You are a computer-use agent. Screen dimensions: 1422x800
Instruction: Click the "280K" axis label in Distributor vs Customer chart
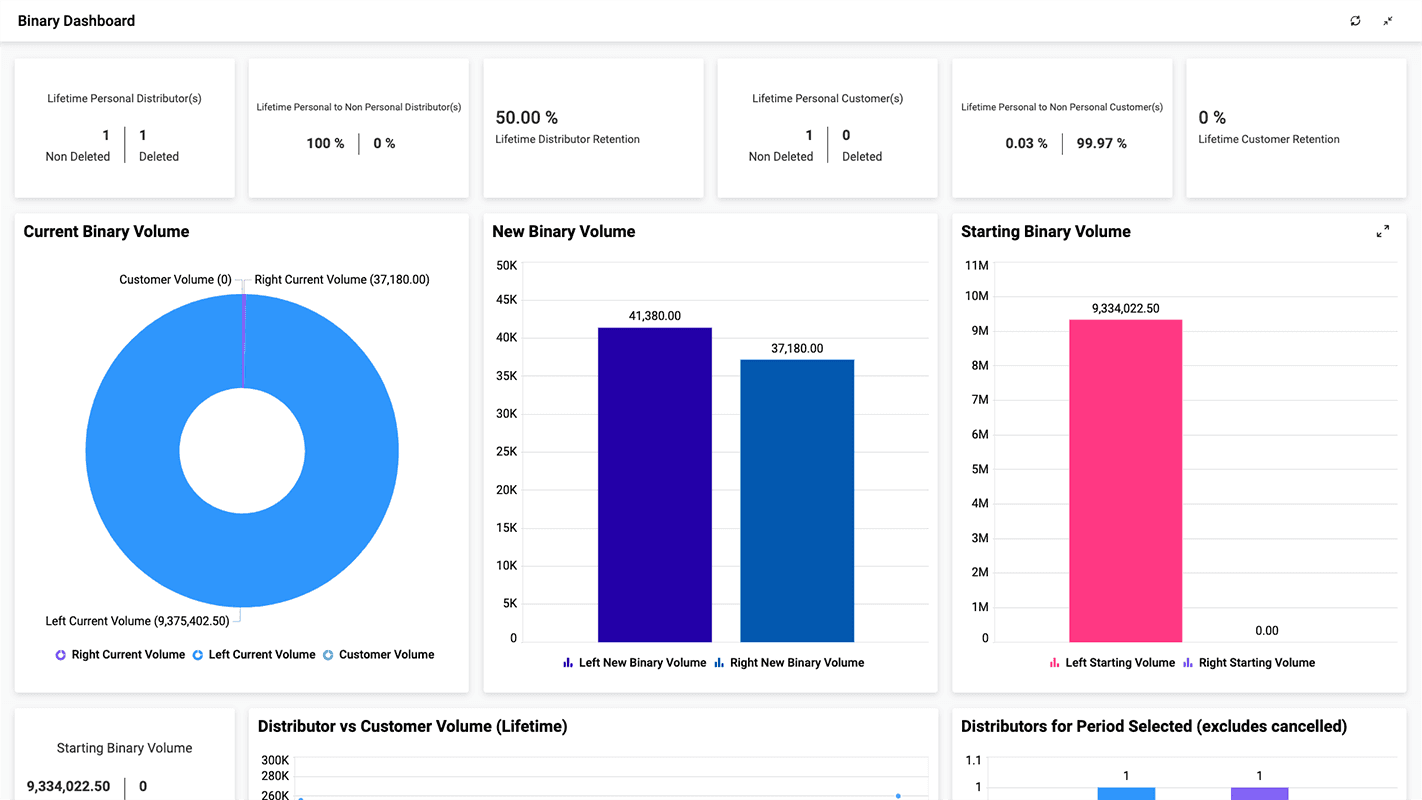tap(275, 776)
